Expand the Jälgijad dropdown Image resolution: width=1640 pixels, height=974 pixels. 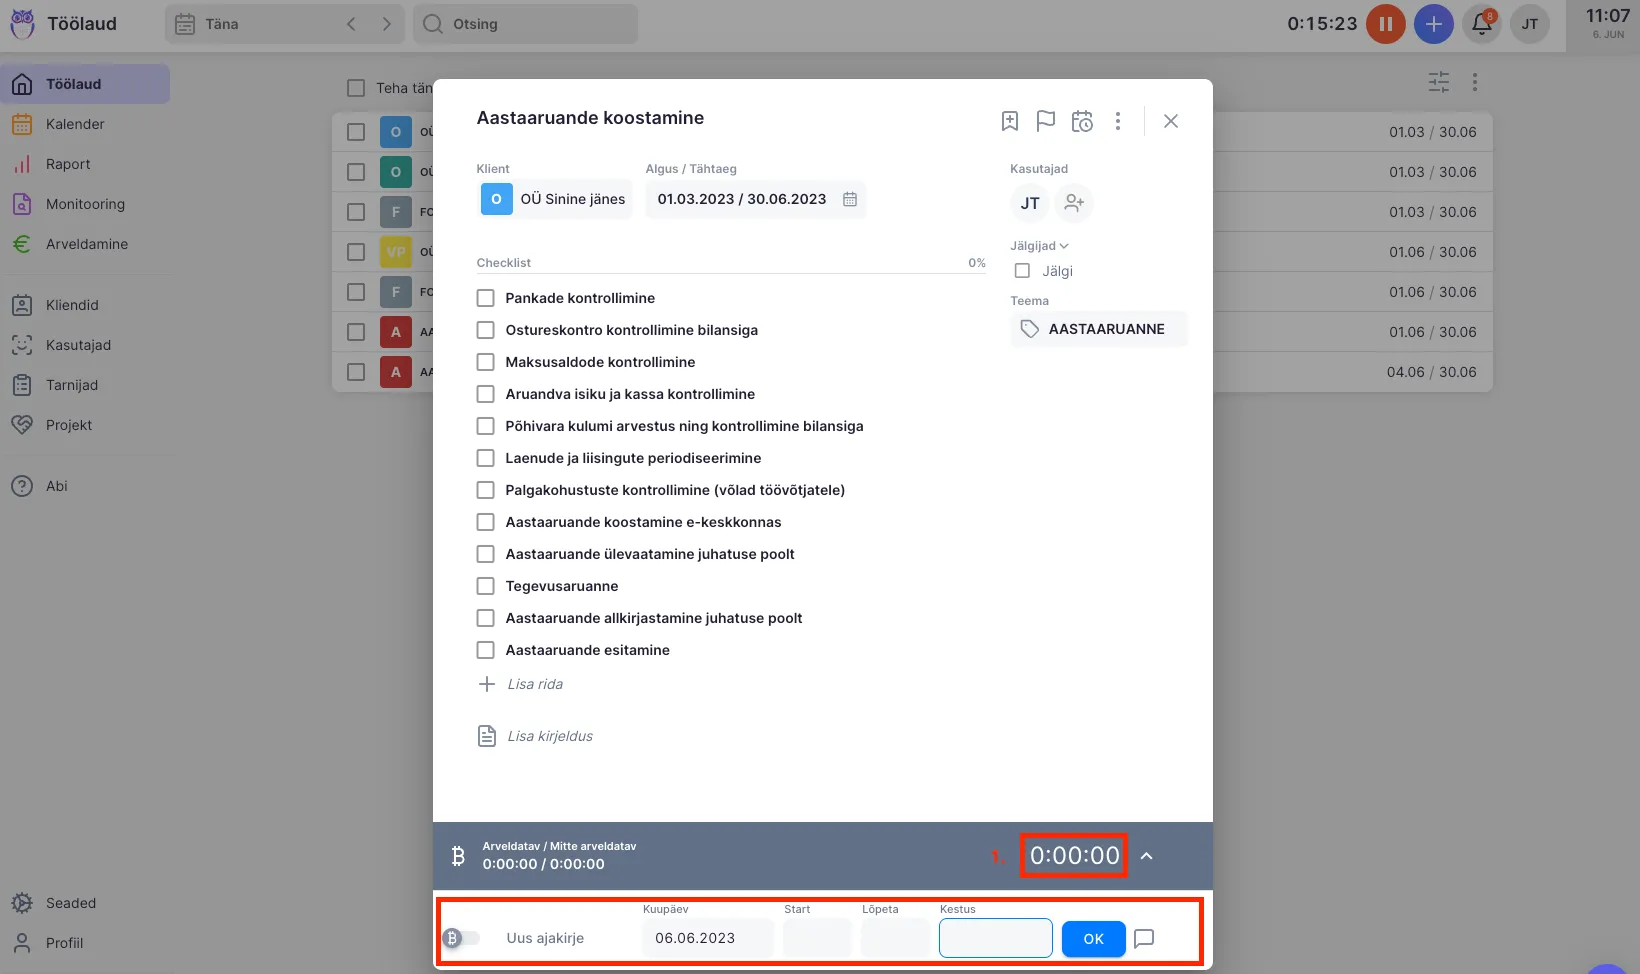point(1039,246)
